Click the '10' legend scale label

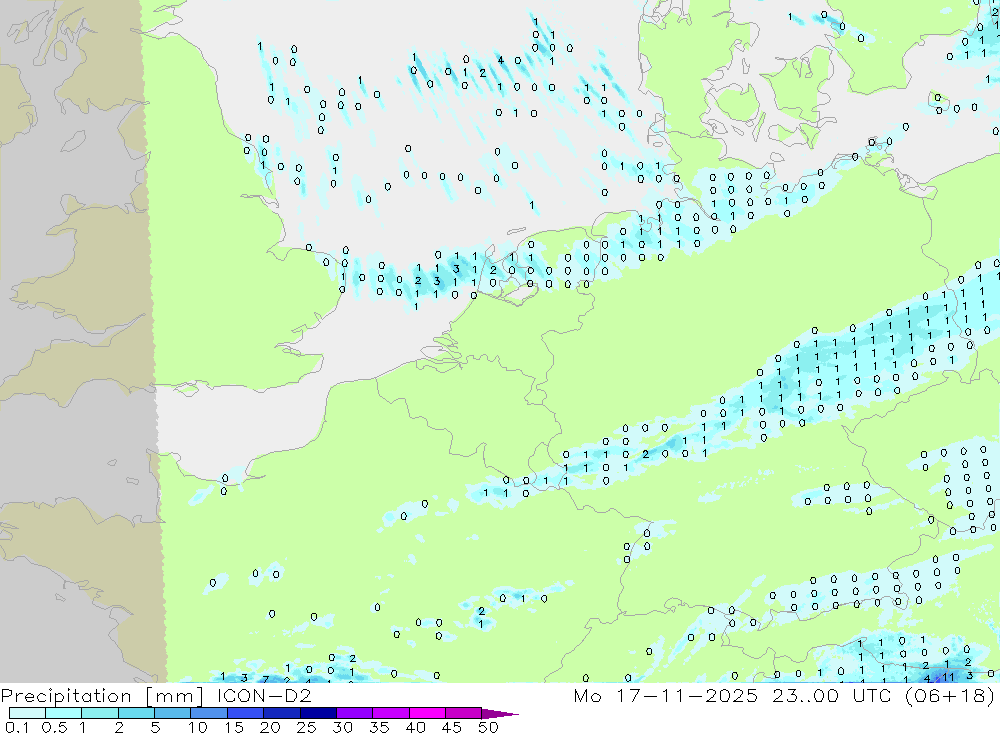click(198, 727)
